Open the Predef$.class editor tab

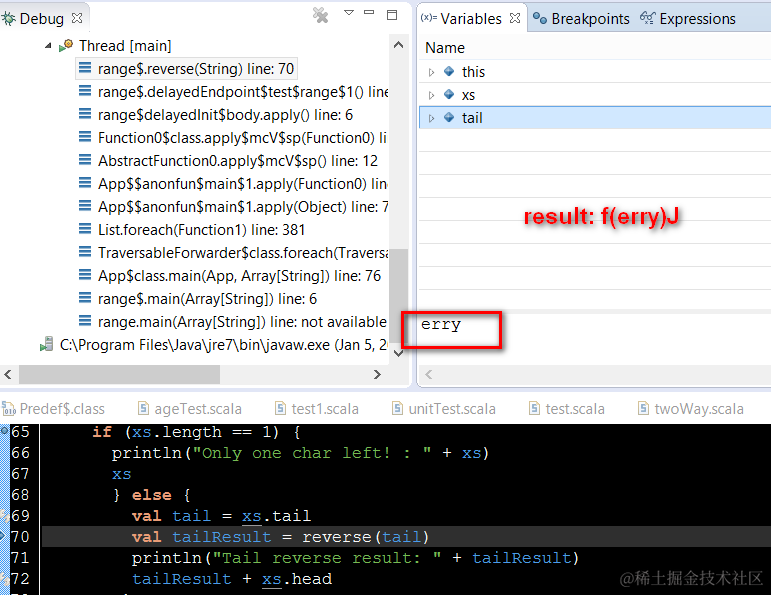pos(54,409)
